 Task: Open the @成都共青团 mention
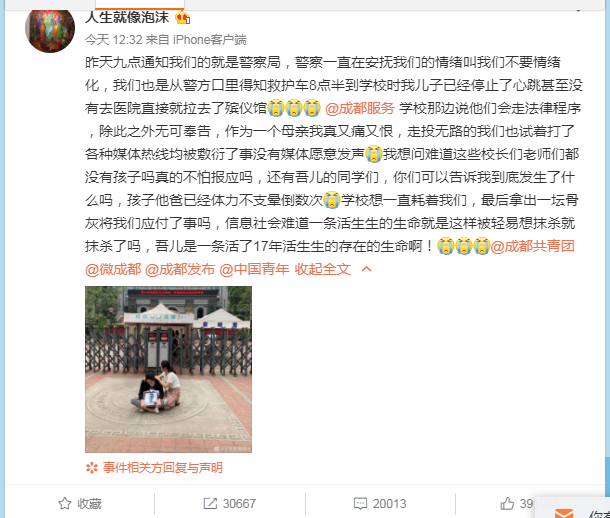532,246
